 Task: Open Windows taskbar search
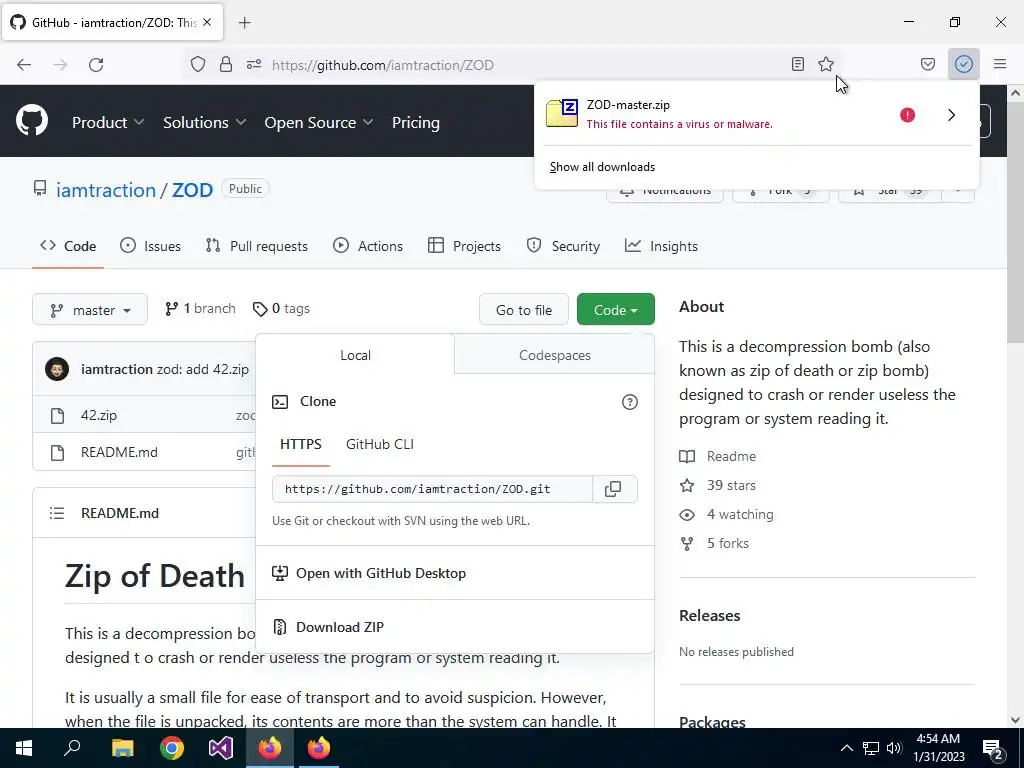click(x=72, y=748)
